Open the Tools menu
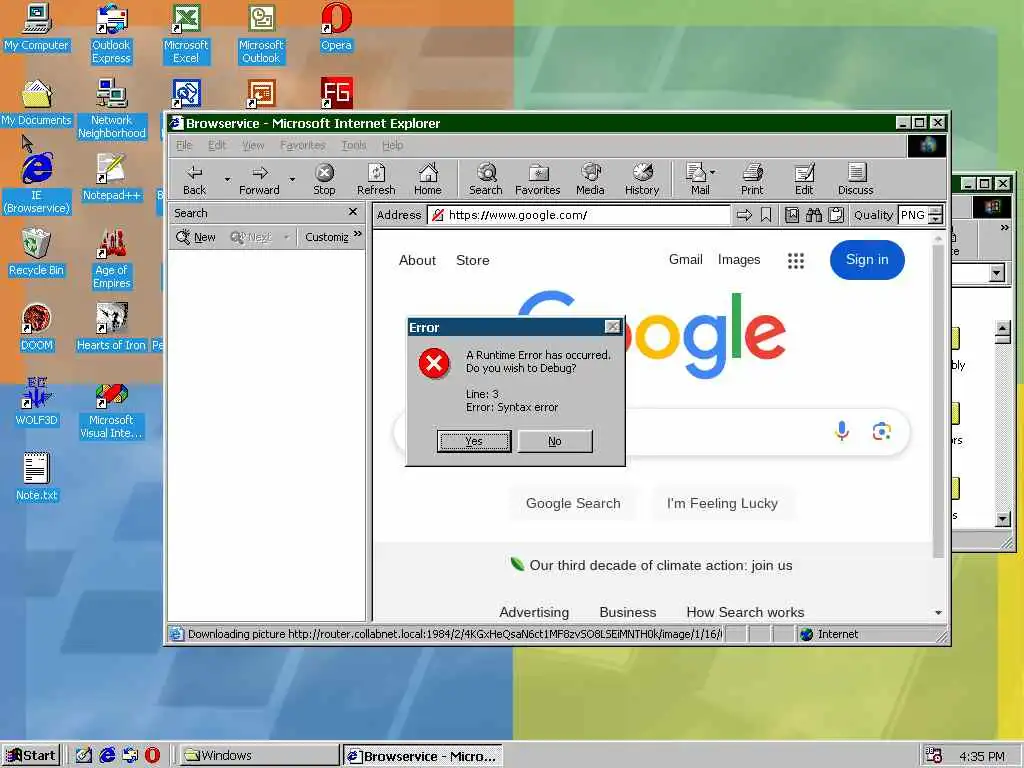The image size is (1024, 768). pyautogui.click(x=353, y=145)
